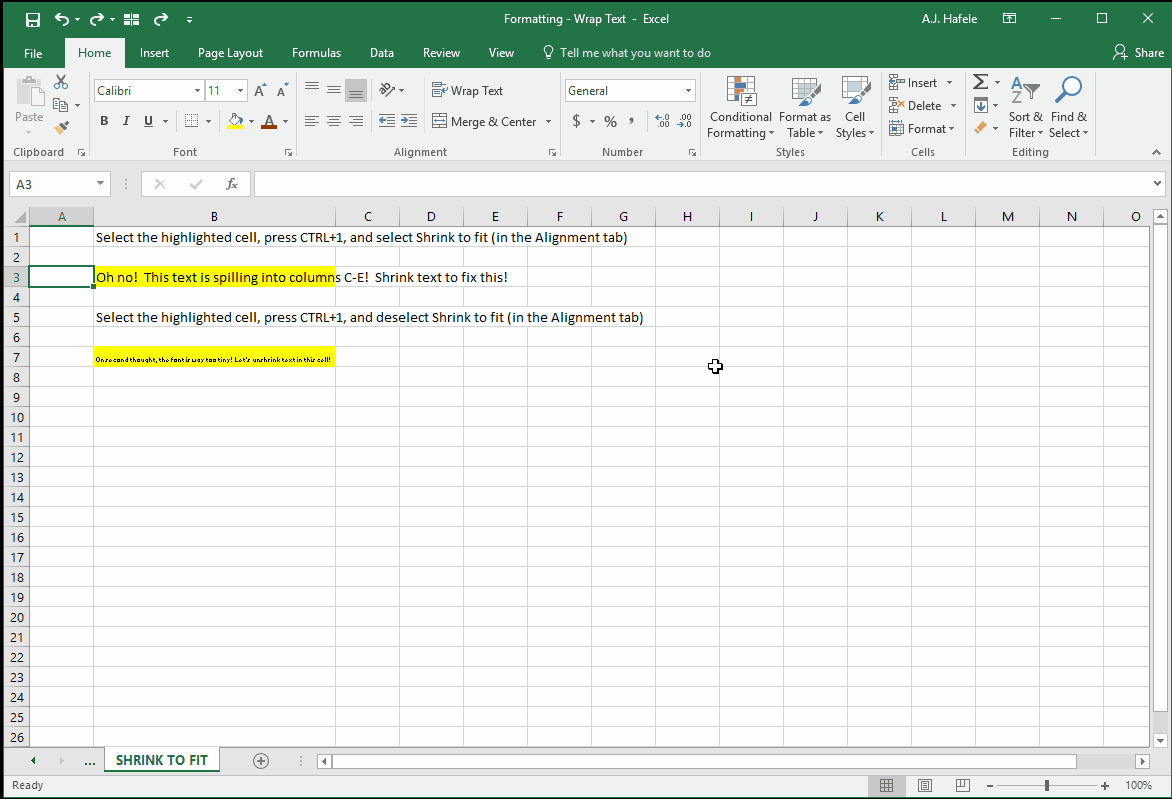This screenshot has width=1172, height=799.
Task: Click the Save icon in quick access toolbar
Action: [33, 19]
